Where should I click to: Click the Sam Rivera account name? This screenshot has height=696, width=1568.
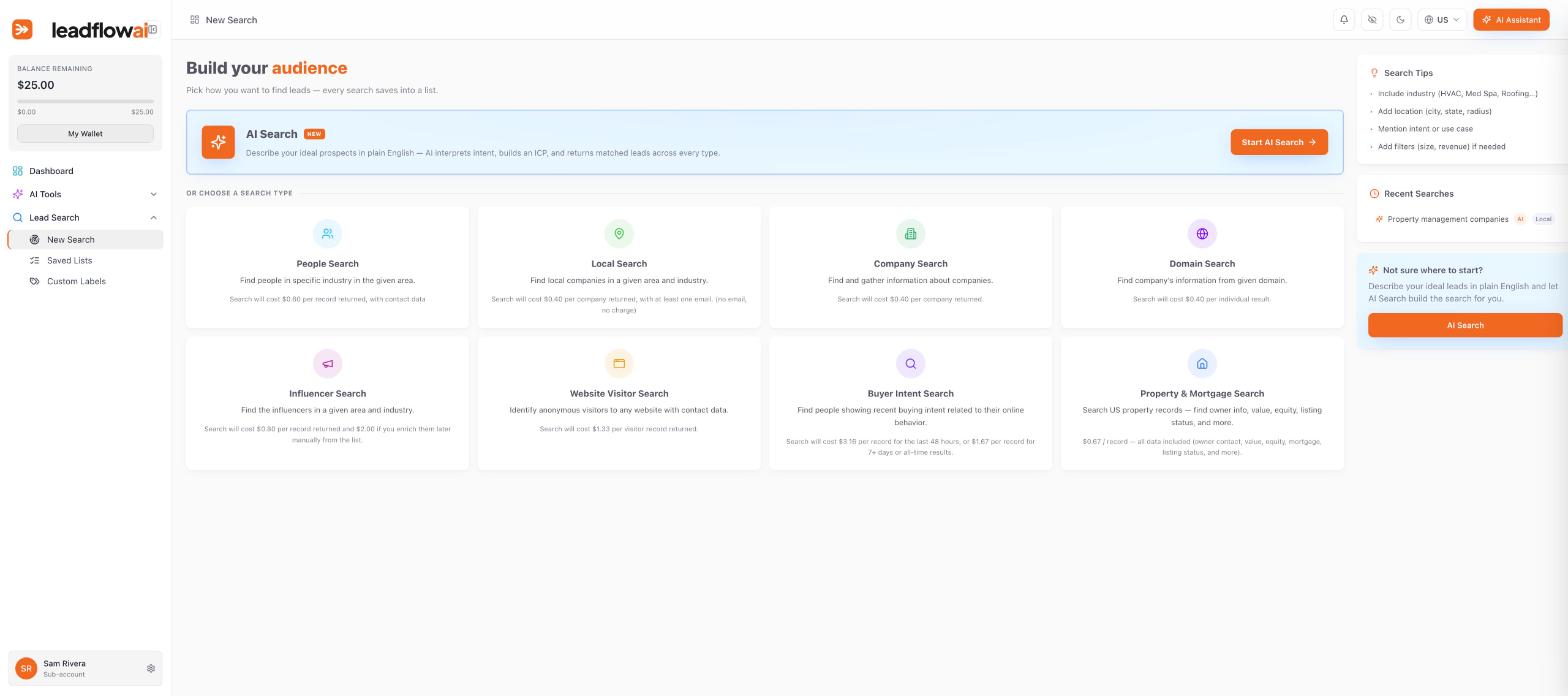point(64,664)
